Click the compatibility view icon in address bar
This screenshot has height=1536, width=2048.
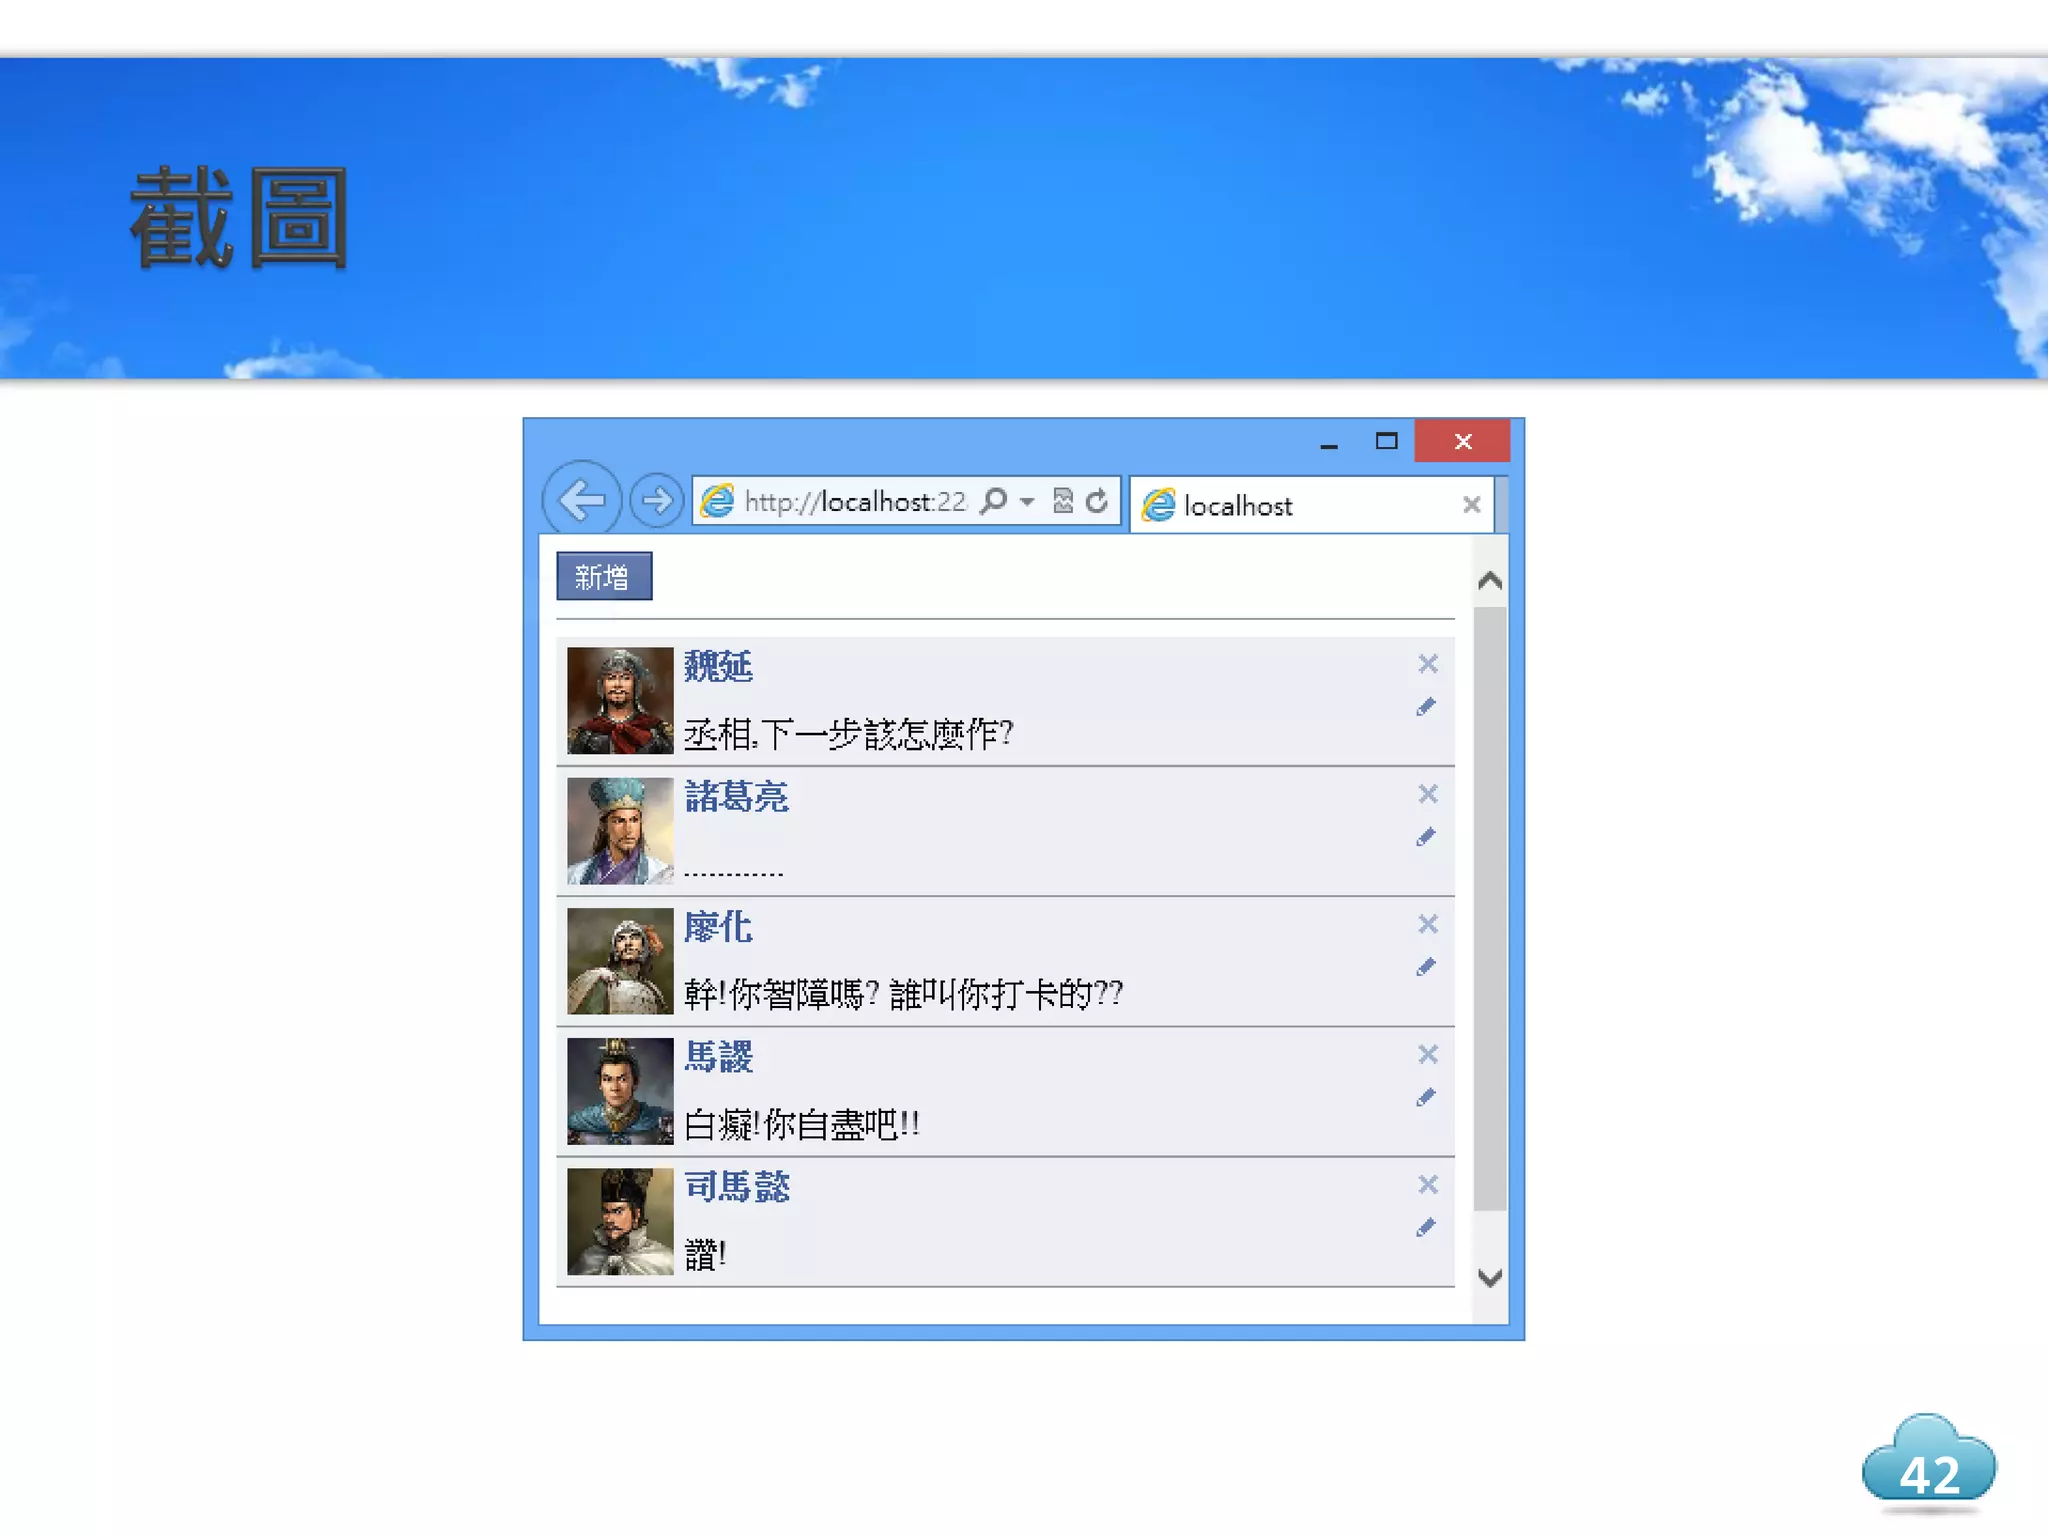tap(1063, 501)
